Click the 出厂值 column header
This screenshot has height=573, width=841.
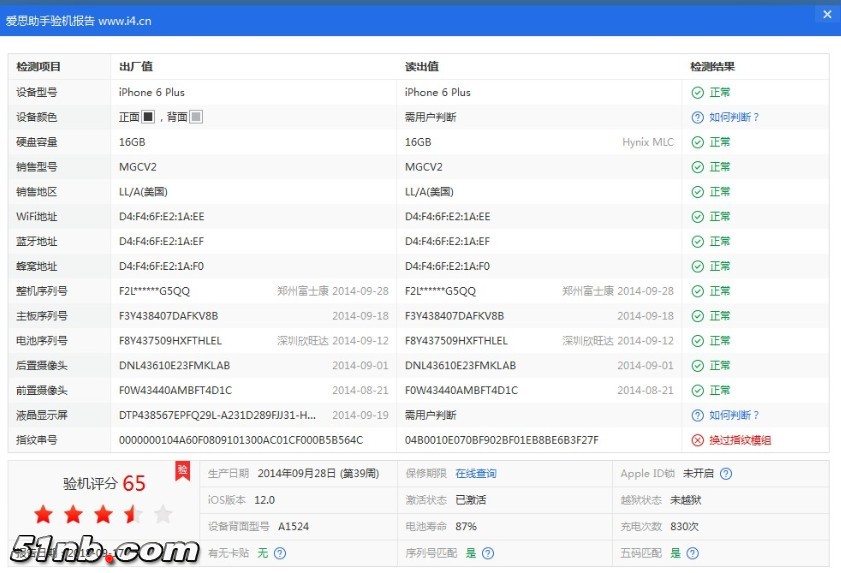[x=135, y=67]
